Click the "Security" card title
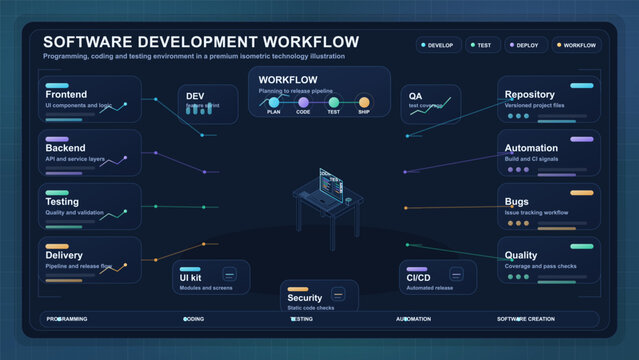 [x=304, y=298]
